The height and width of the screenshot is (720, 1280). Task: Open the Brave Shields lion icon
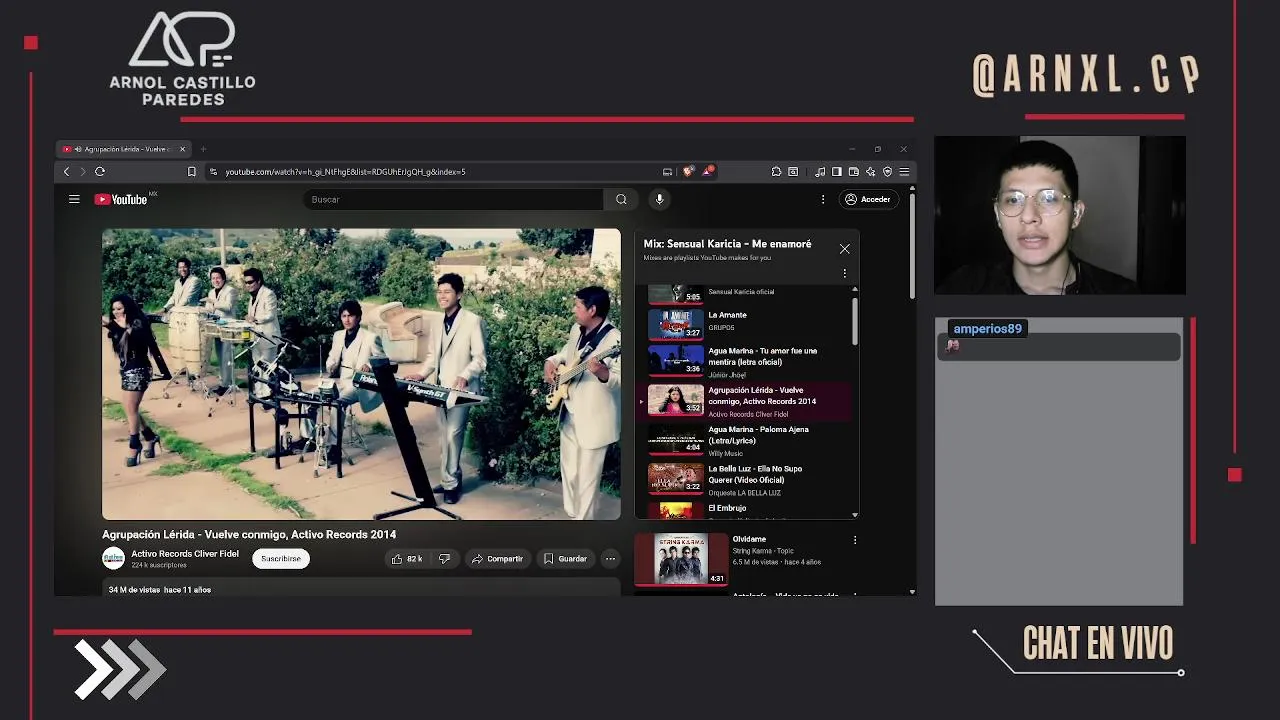click(x=688, y=171)
